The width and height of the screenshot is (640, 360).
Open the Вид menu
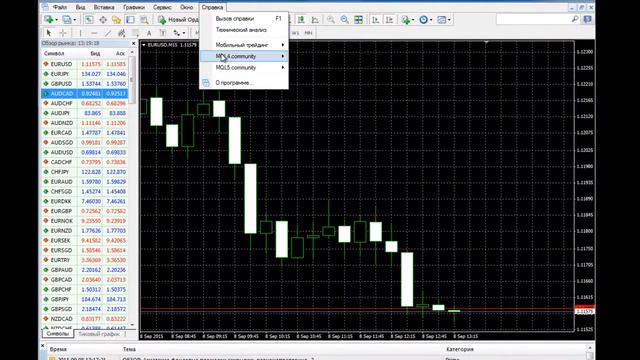click(x=80, y=7)
